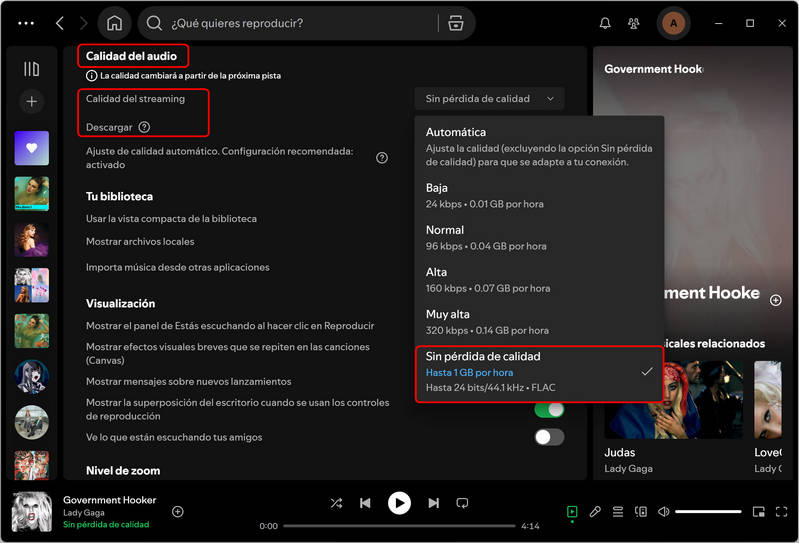Click Importa música desde otras aplicaciones setting
Image resolution: width=799 pixels, height=543 pixels.
(x=177, y=267)
